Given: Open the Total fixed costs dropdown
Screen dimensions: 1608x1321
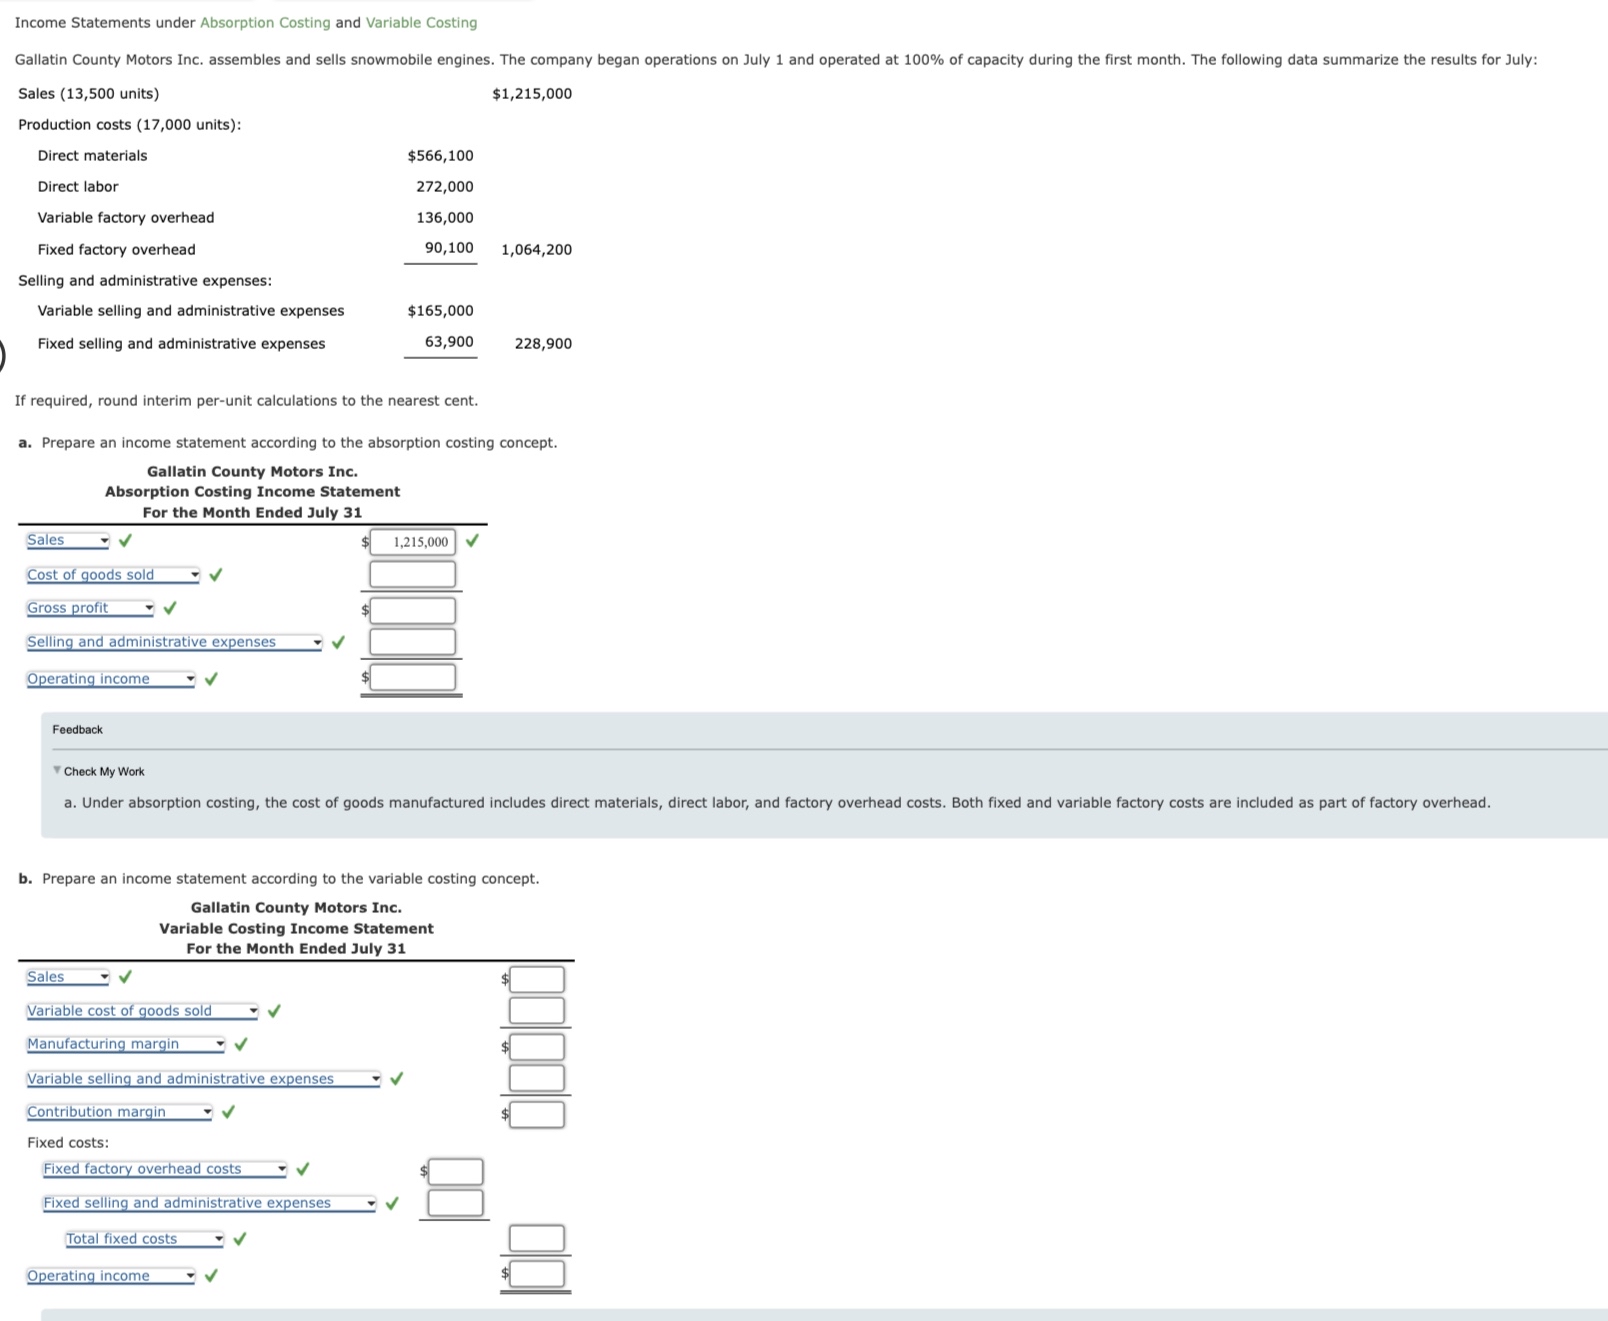Looking at the screenshot, I should point(145,1239).
